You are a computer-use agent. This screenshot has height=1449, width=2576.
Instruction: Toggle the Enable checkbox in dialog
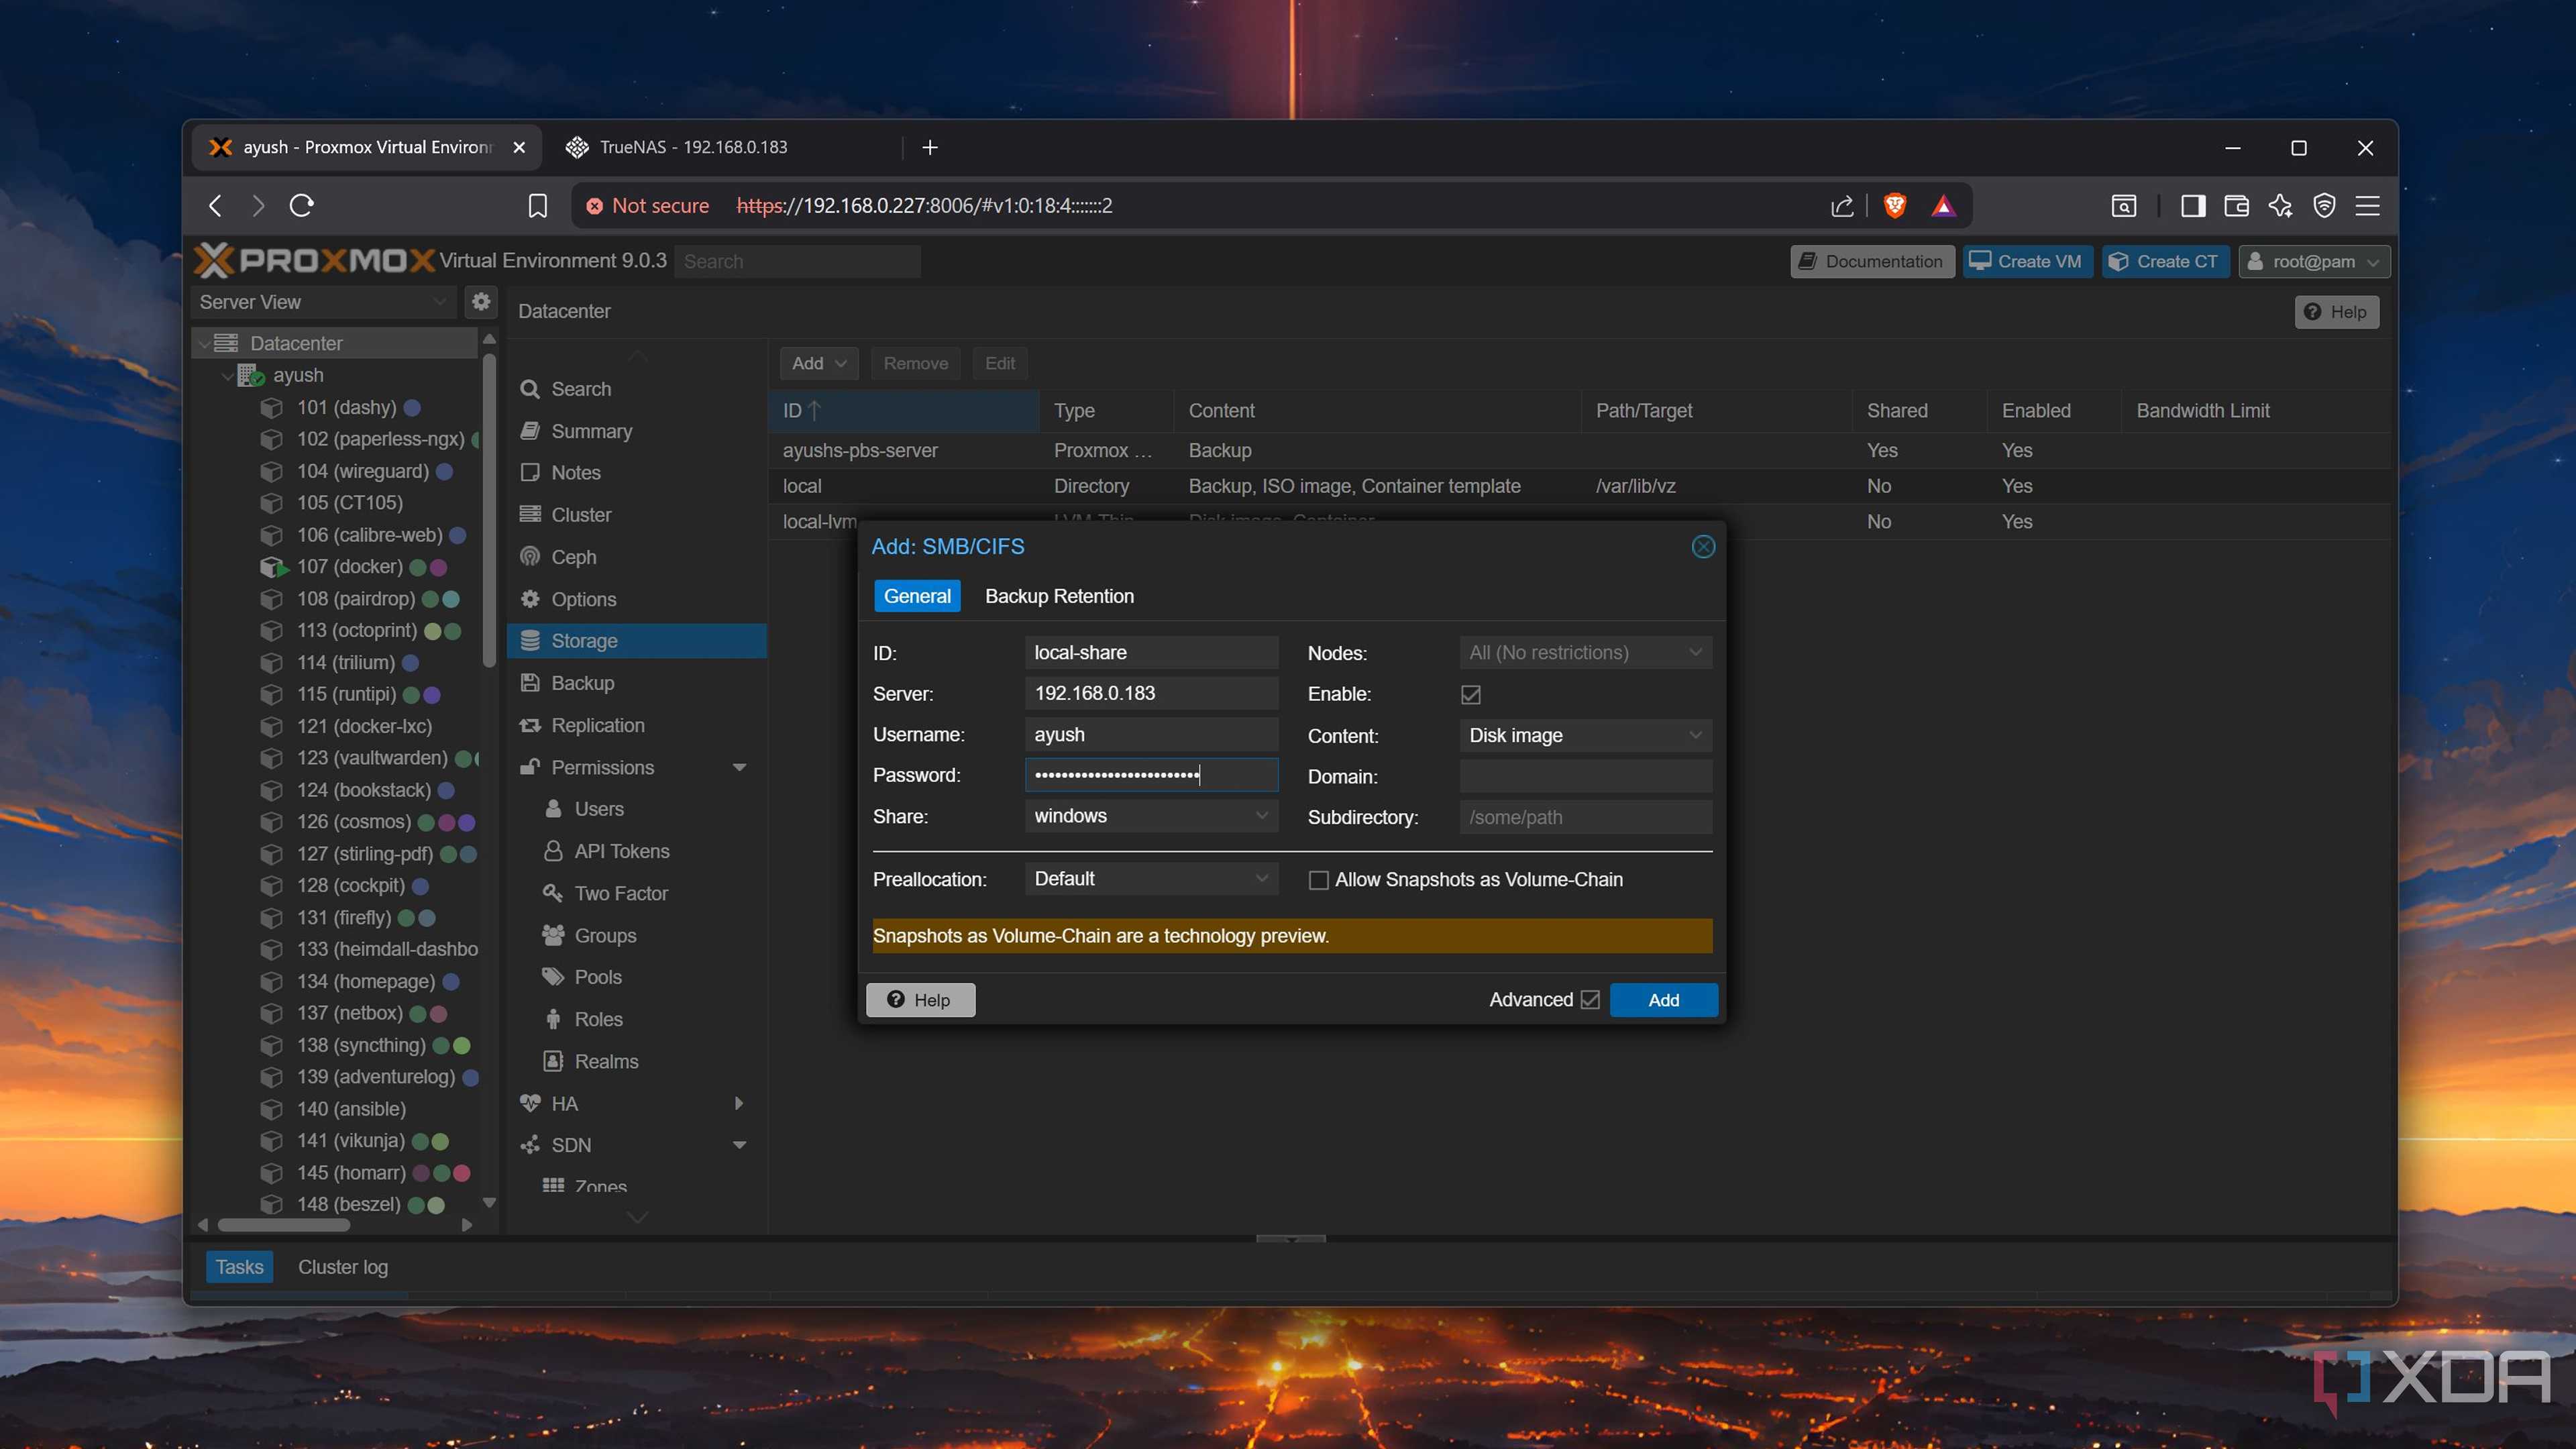(1470, 694)
